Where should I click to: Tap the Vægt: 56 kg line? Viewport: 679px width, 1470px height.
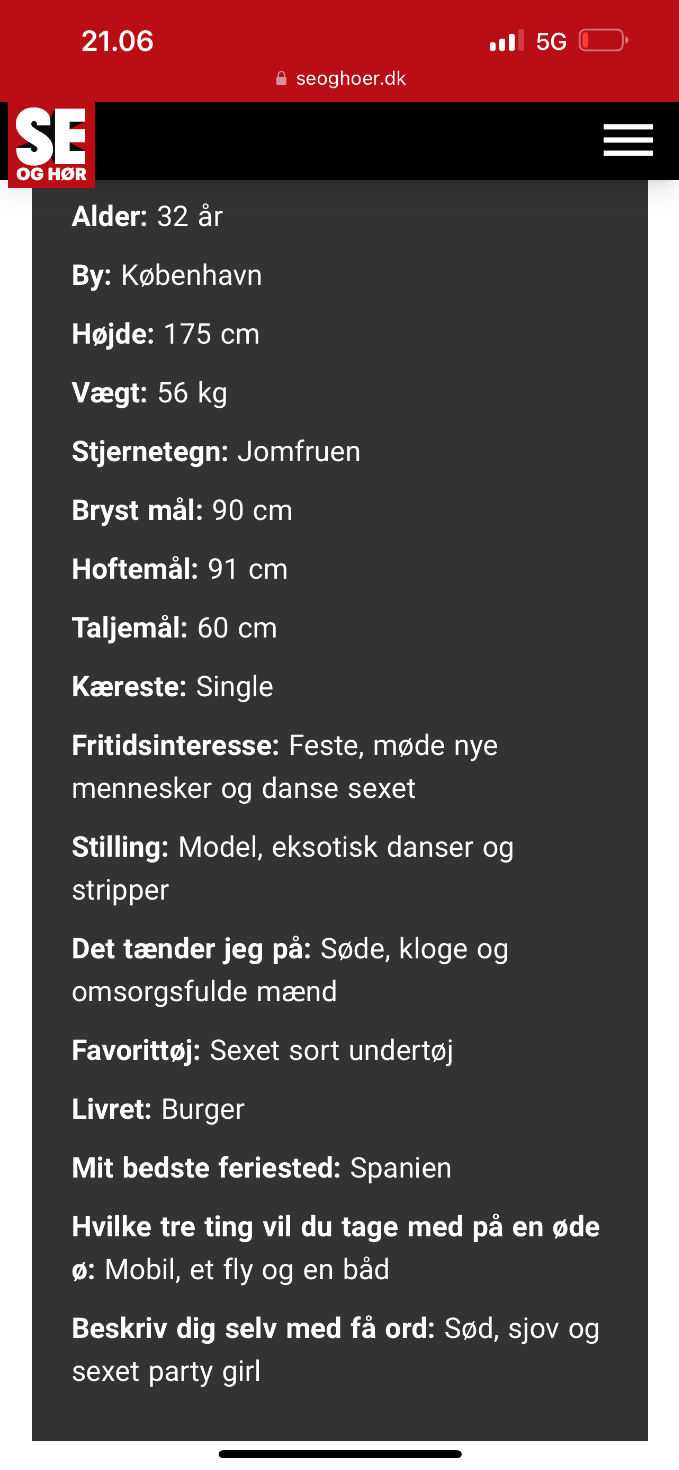[x=150, y=393]
